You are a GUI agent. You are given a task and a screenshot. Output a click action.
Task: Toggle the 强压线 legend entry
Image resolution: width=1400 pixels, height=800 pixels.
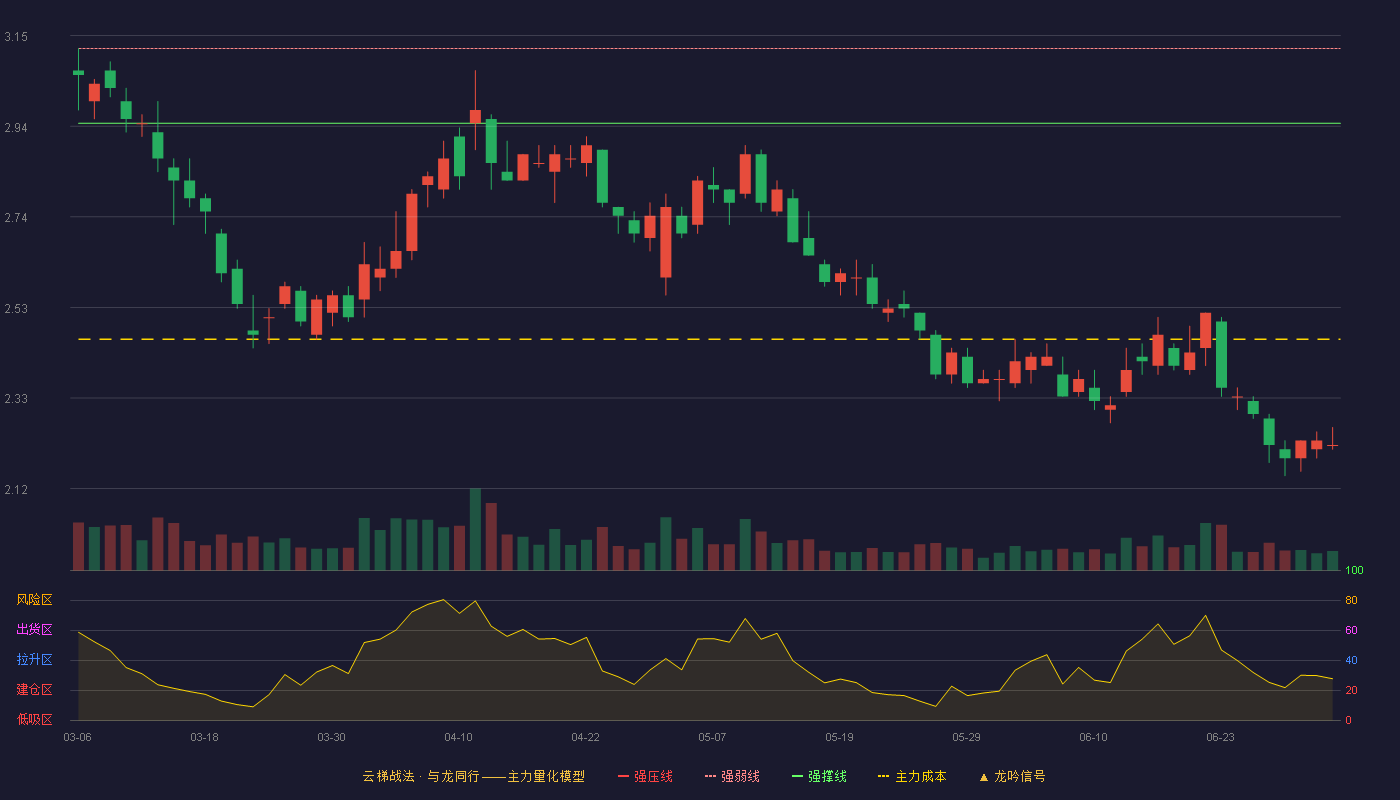click(x=645, y=776)
